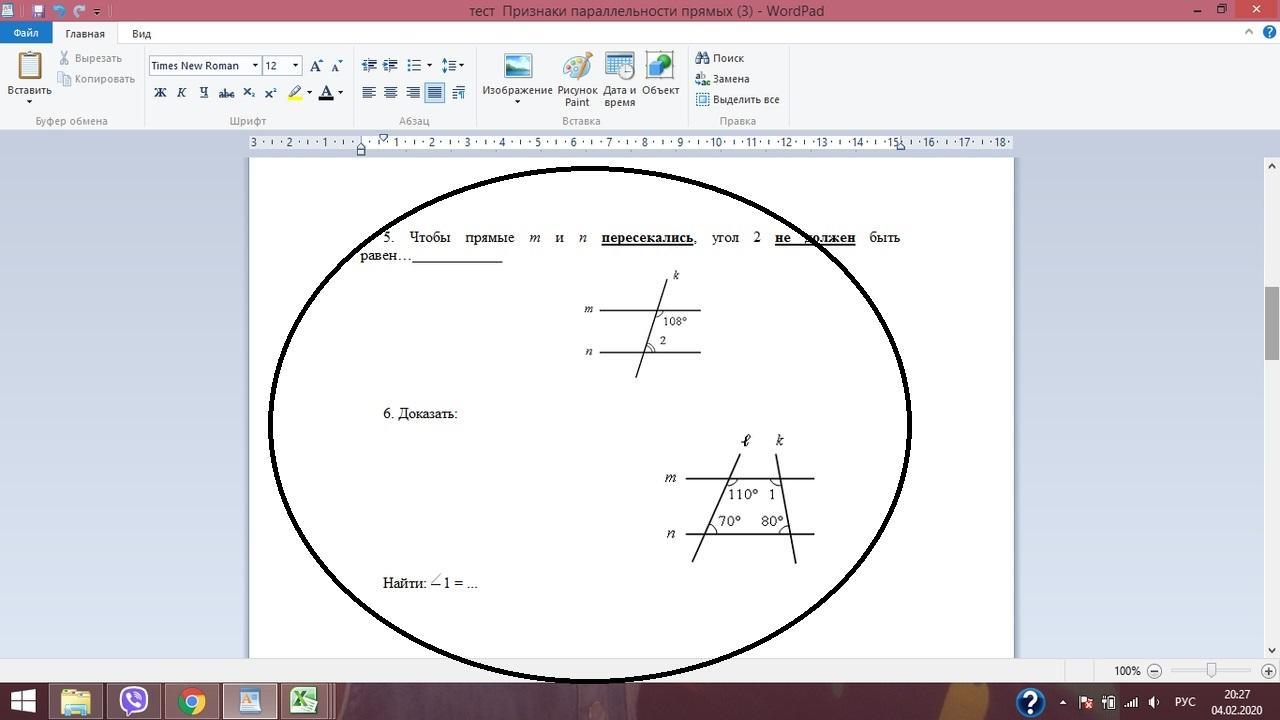Click the shrink font icon
The image size is (1280, 720).
click(336, 66)
